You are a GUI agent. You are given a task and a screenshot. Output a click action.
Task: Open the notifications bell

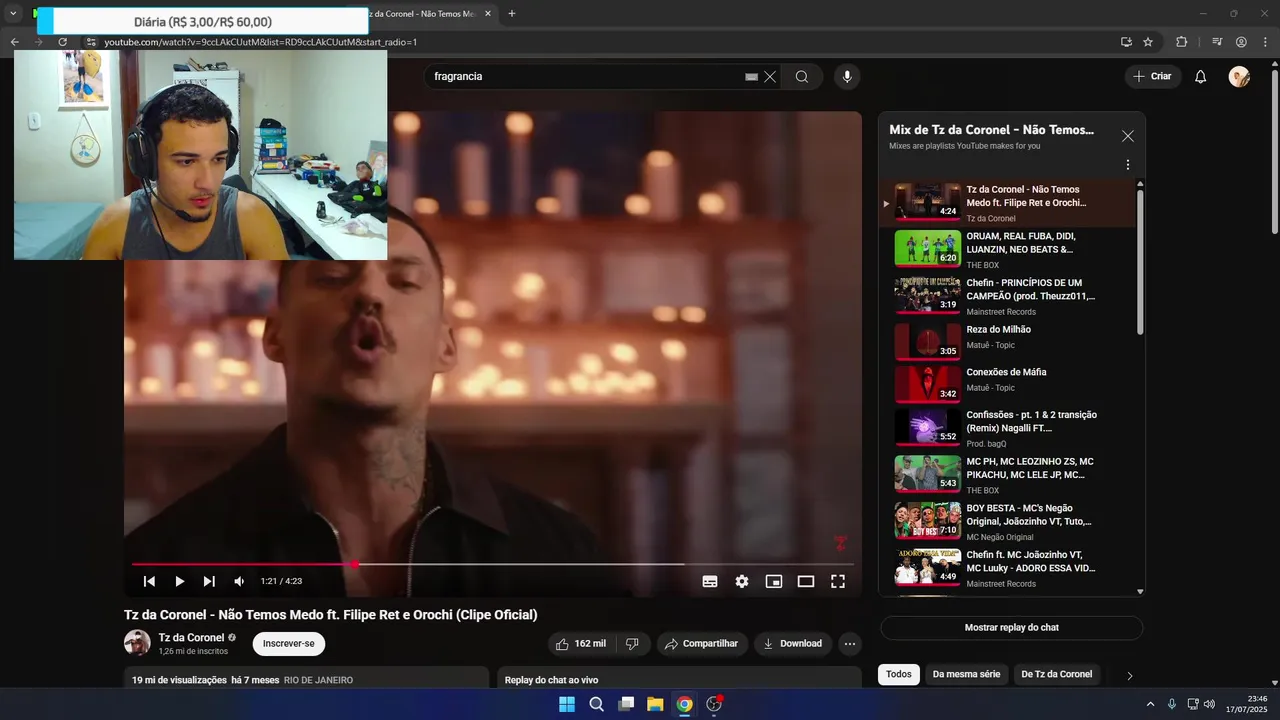1201,77
